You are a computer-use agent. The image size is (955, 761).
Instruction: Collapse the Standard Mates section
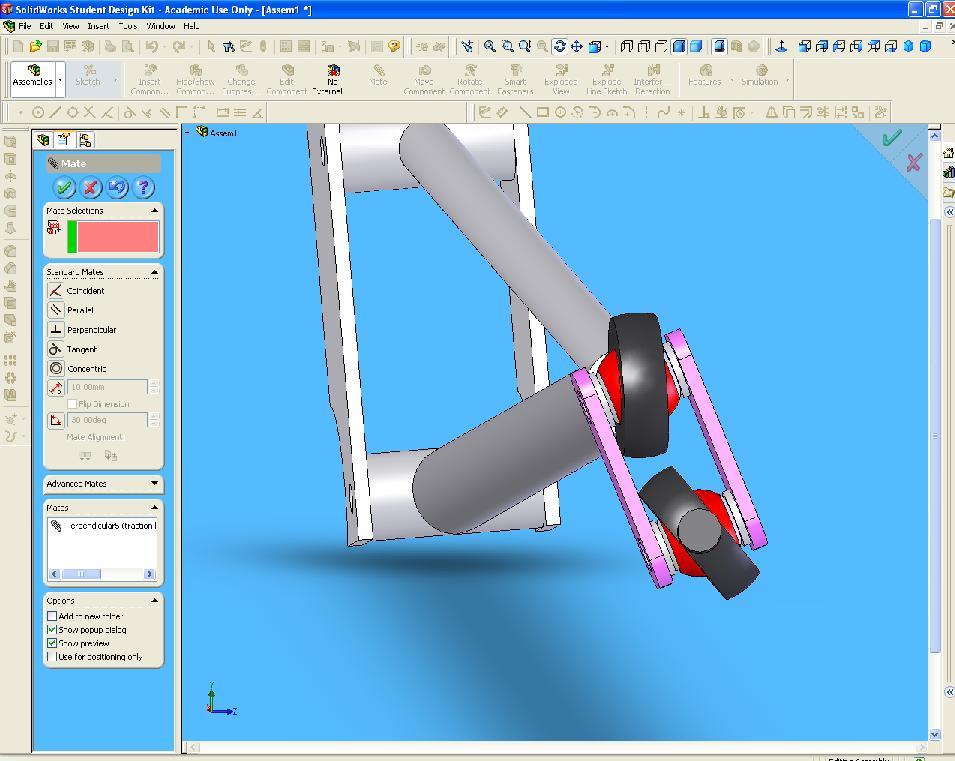154,272
